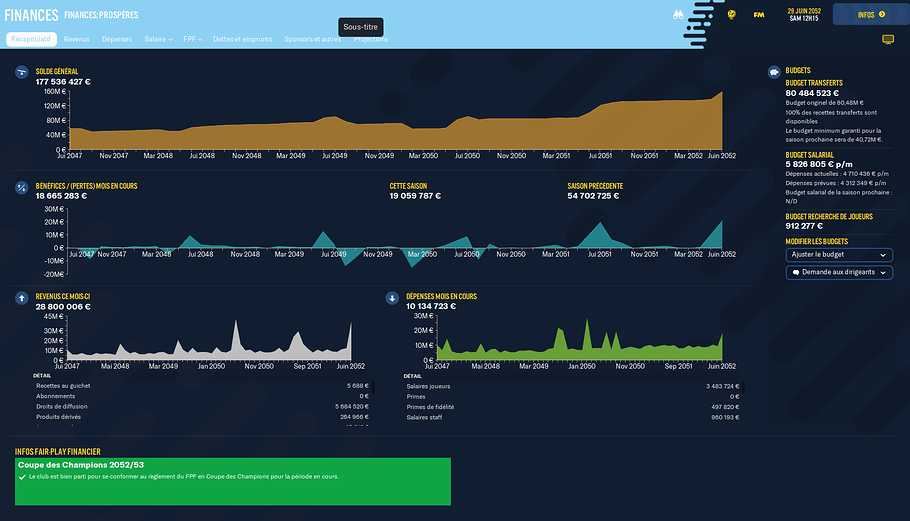910x521 pixels.
Task: Click the Revenus ce mois-ci up-arrow icon
Action: click(21, 298)
